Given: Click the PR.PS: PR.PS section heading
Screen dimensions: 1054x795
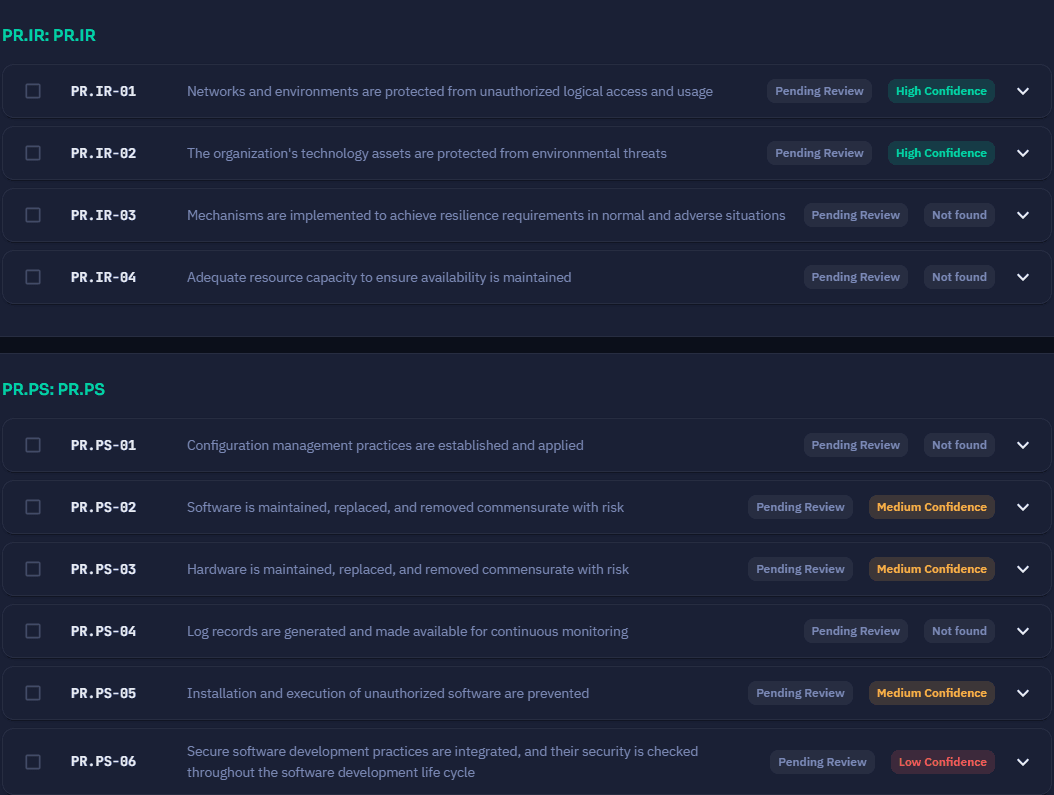Looking at the screenshot, I should coord(54,389).
